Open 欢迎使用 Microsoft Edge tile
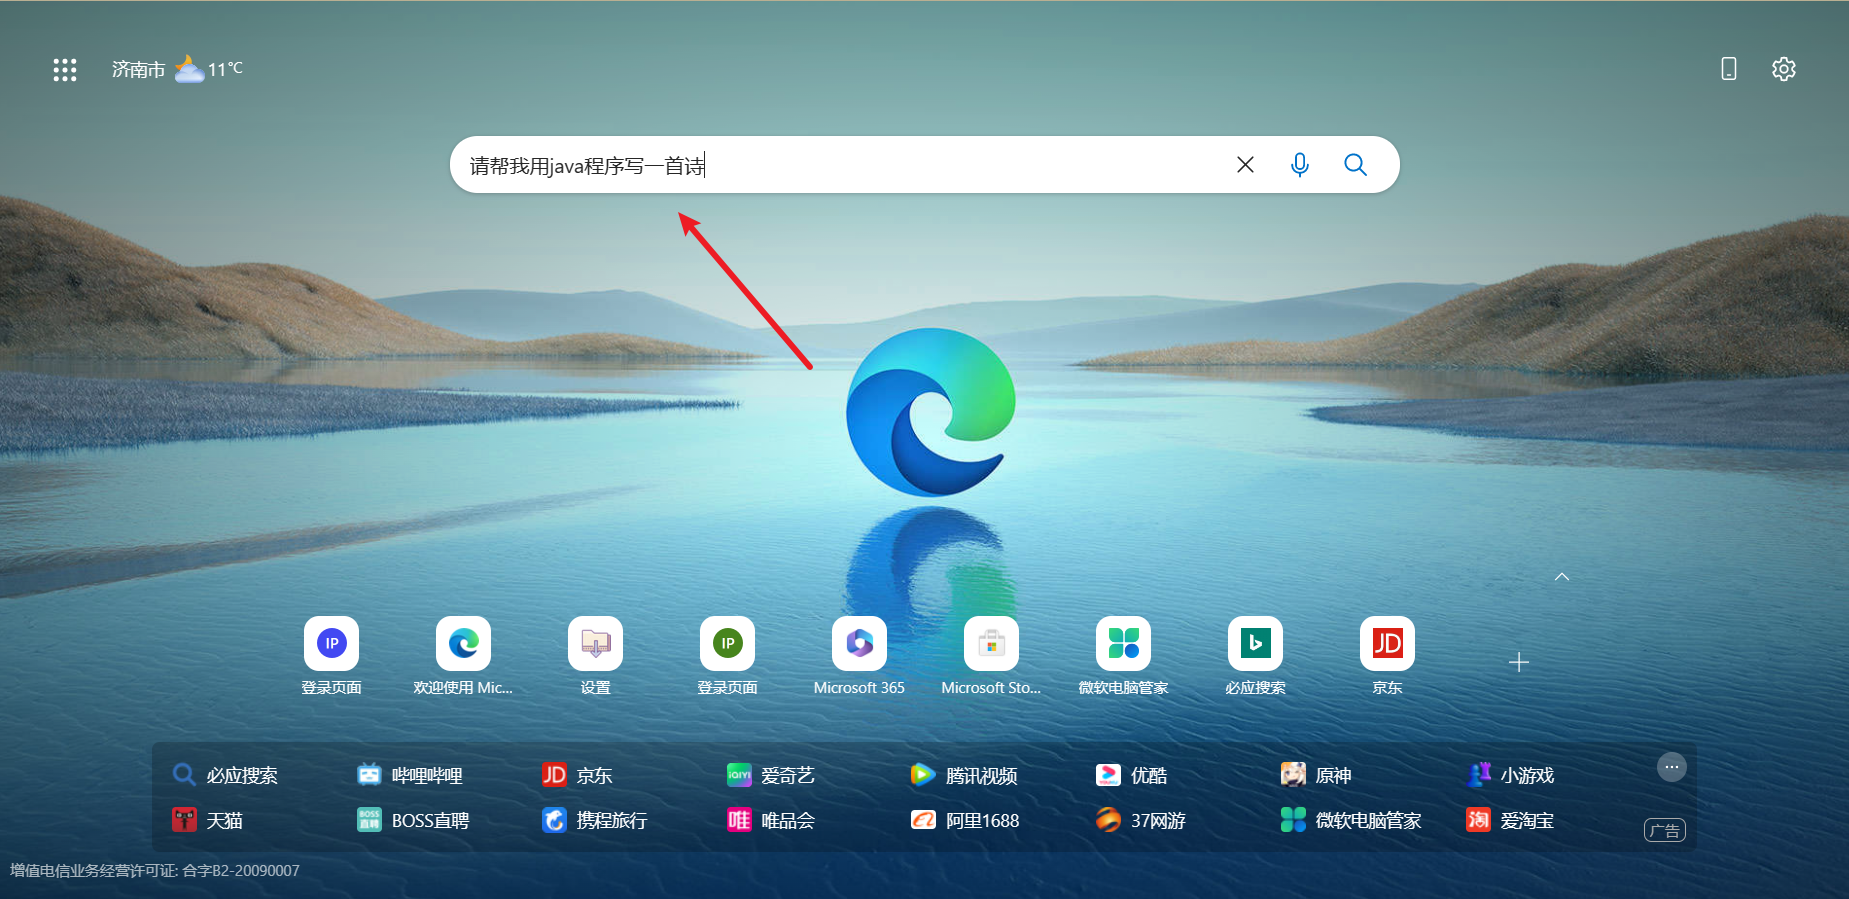 tap(463, 656)
